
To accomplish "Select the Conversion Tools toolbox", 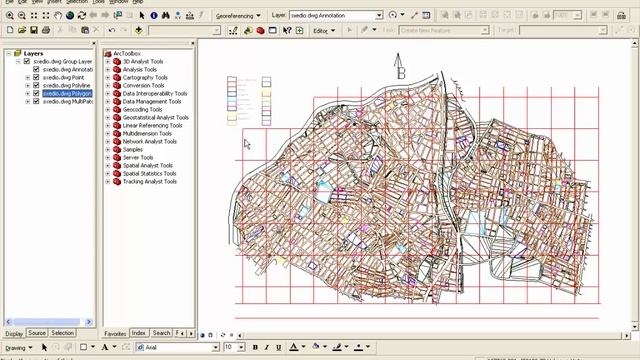I will pyautogui.click(x=143, y=85).
